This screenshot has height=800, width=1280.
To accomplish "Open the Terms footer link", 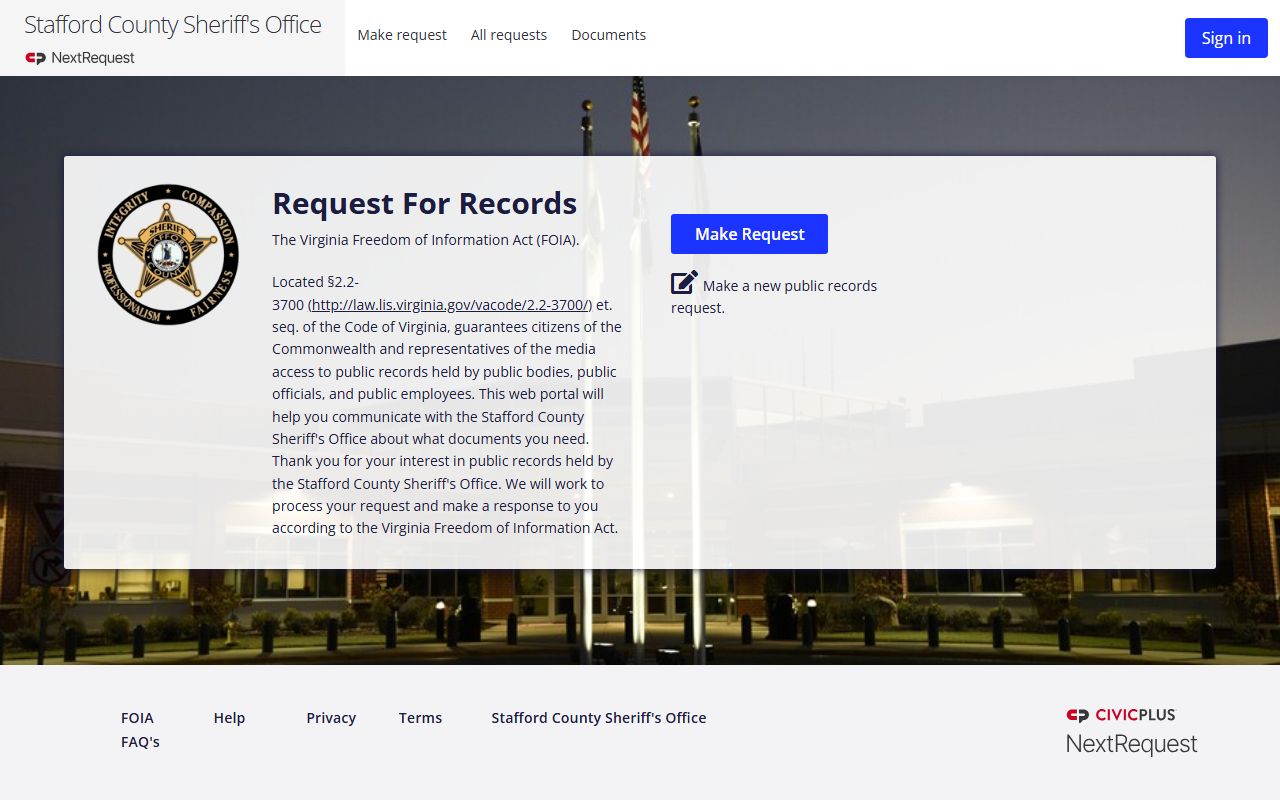I will tap(420, 718).
